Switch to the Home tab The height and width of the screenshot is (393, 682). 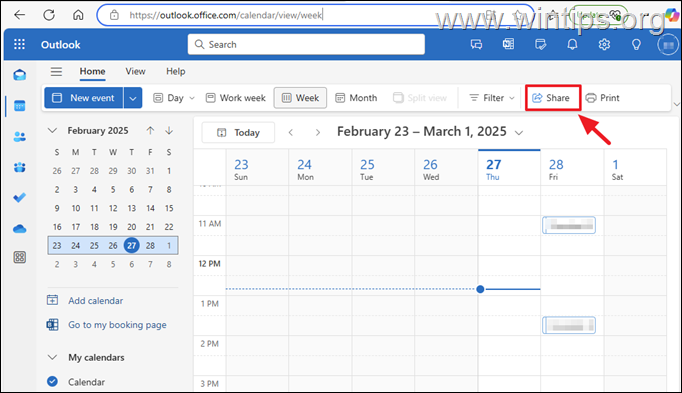click(x=92, y=71)
